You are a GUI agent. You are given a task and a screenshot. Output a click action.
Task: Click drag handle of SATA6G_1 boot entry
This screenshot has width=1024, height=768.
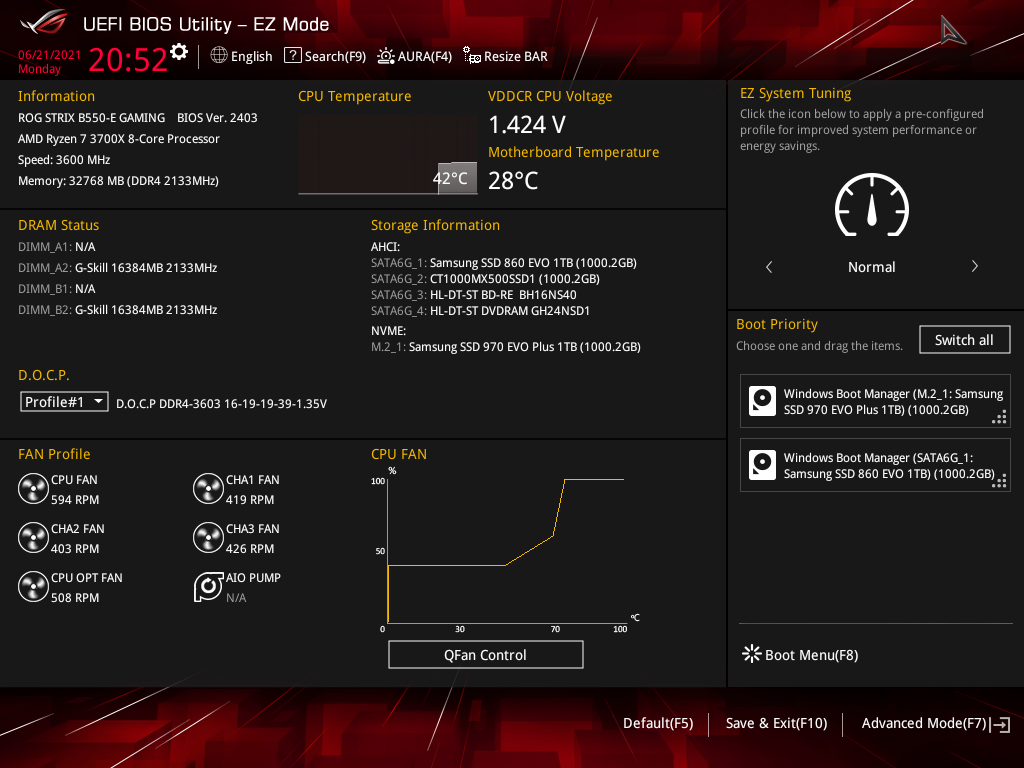click(999, 481)
